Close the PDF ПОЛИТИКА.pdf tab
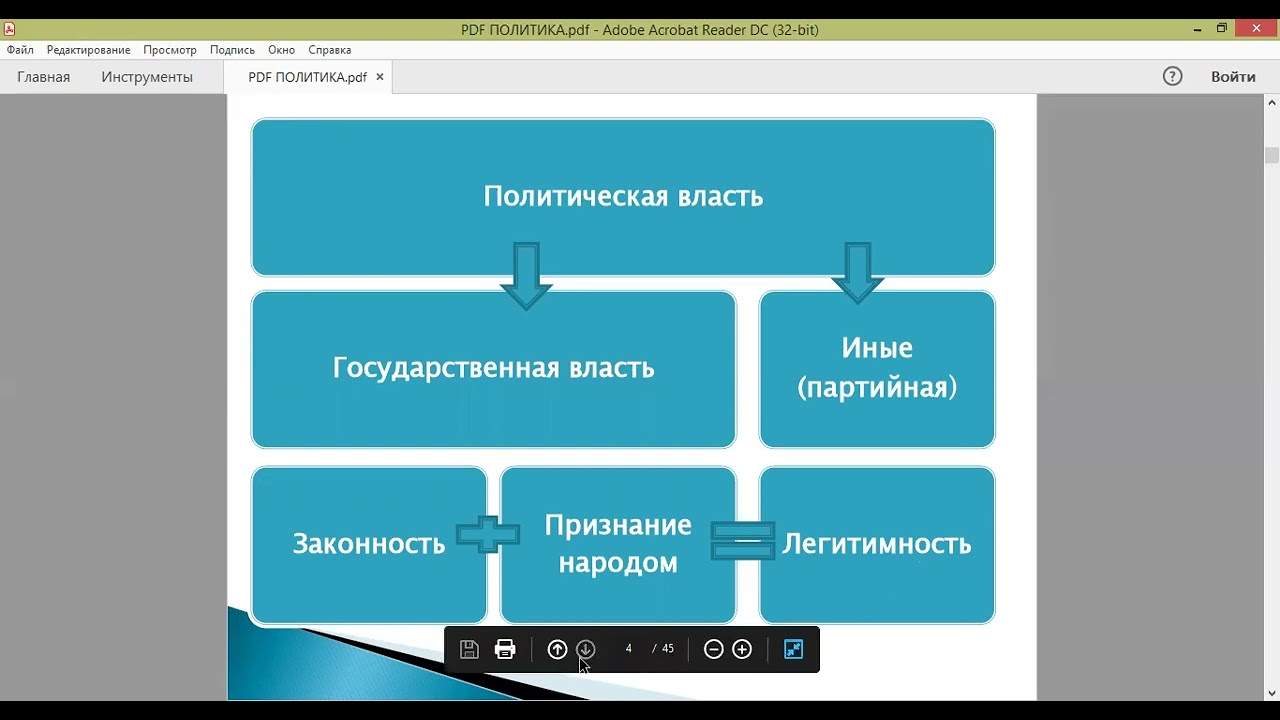The image size is (1280, 720). (x=380, y=77)
